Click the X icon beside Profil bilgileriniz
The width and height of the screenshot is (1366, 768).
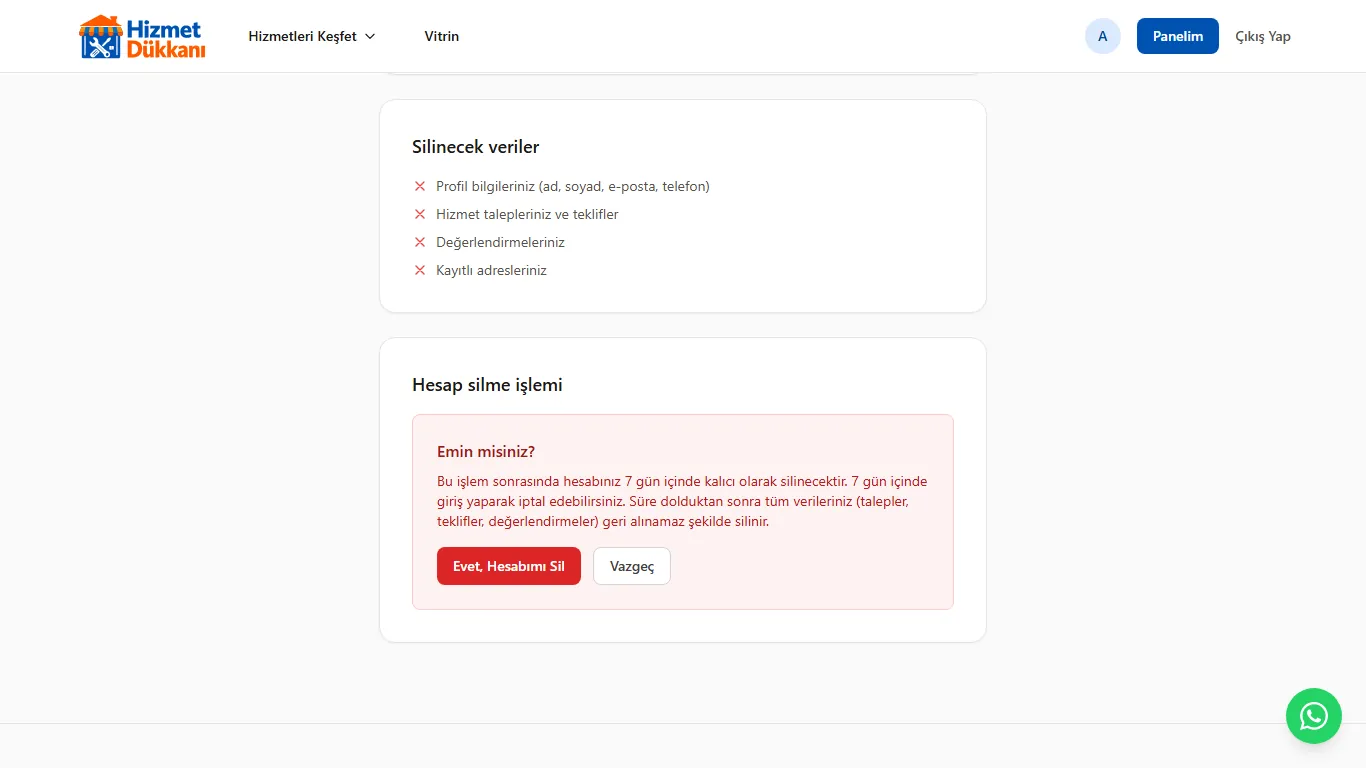point(420,186)
